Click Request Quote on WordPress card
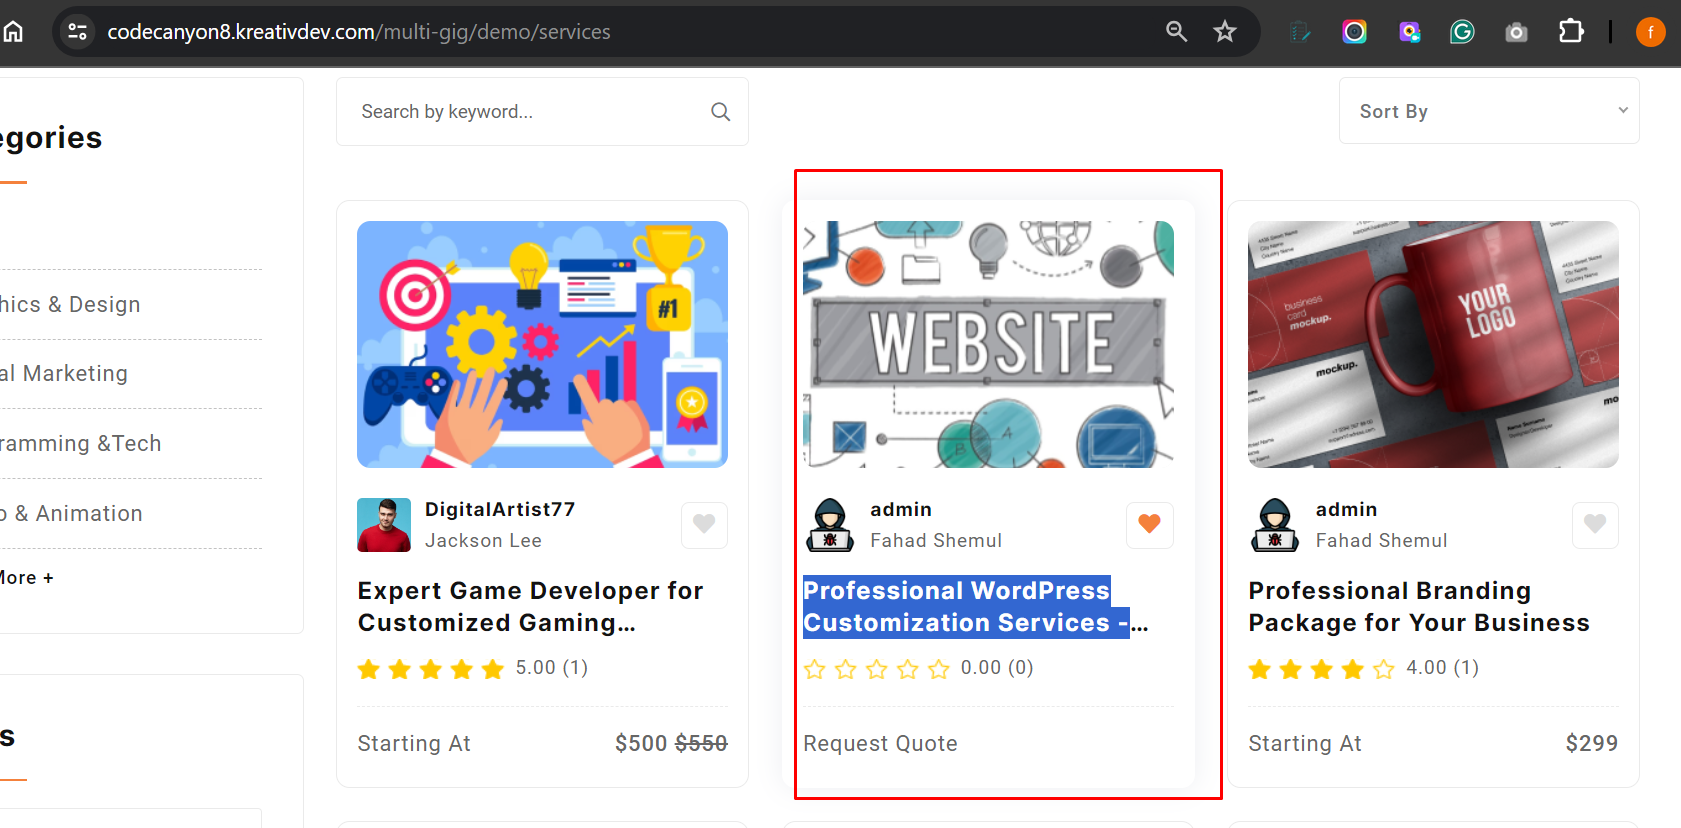The image size is (1681, 828). [x=880, y=743]
